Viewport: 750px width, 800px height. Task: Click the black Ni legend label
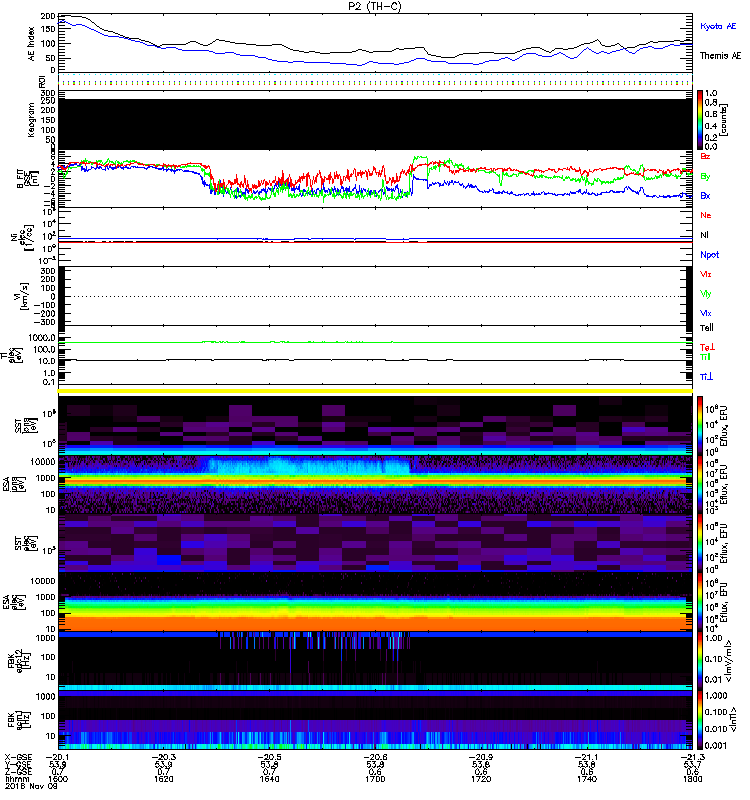pos(704,235)
